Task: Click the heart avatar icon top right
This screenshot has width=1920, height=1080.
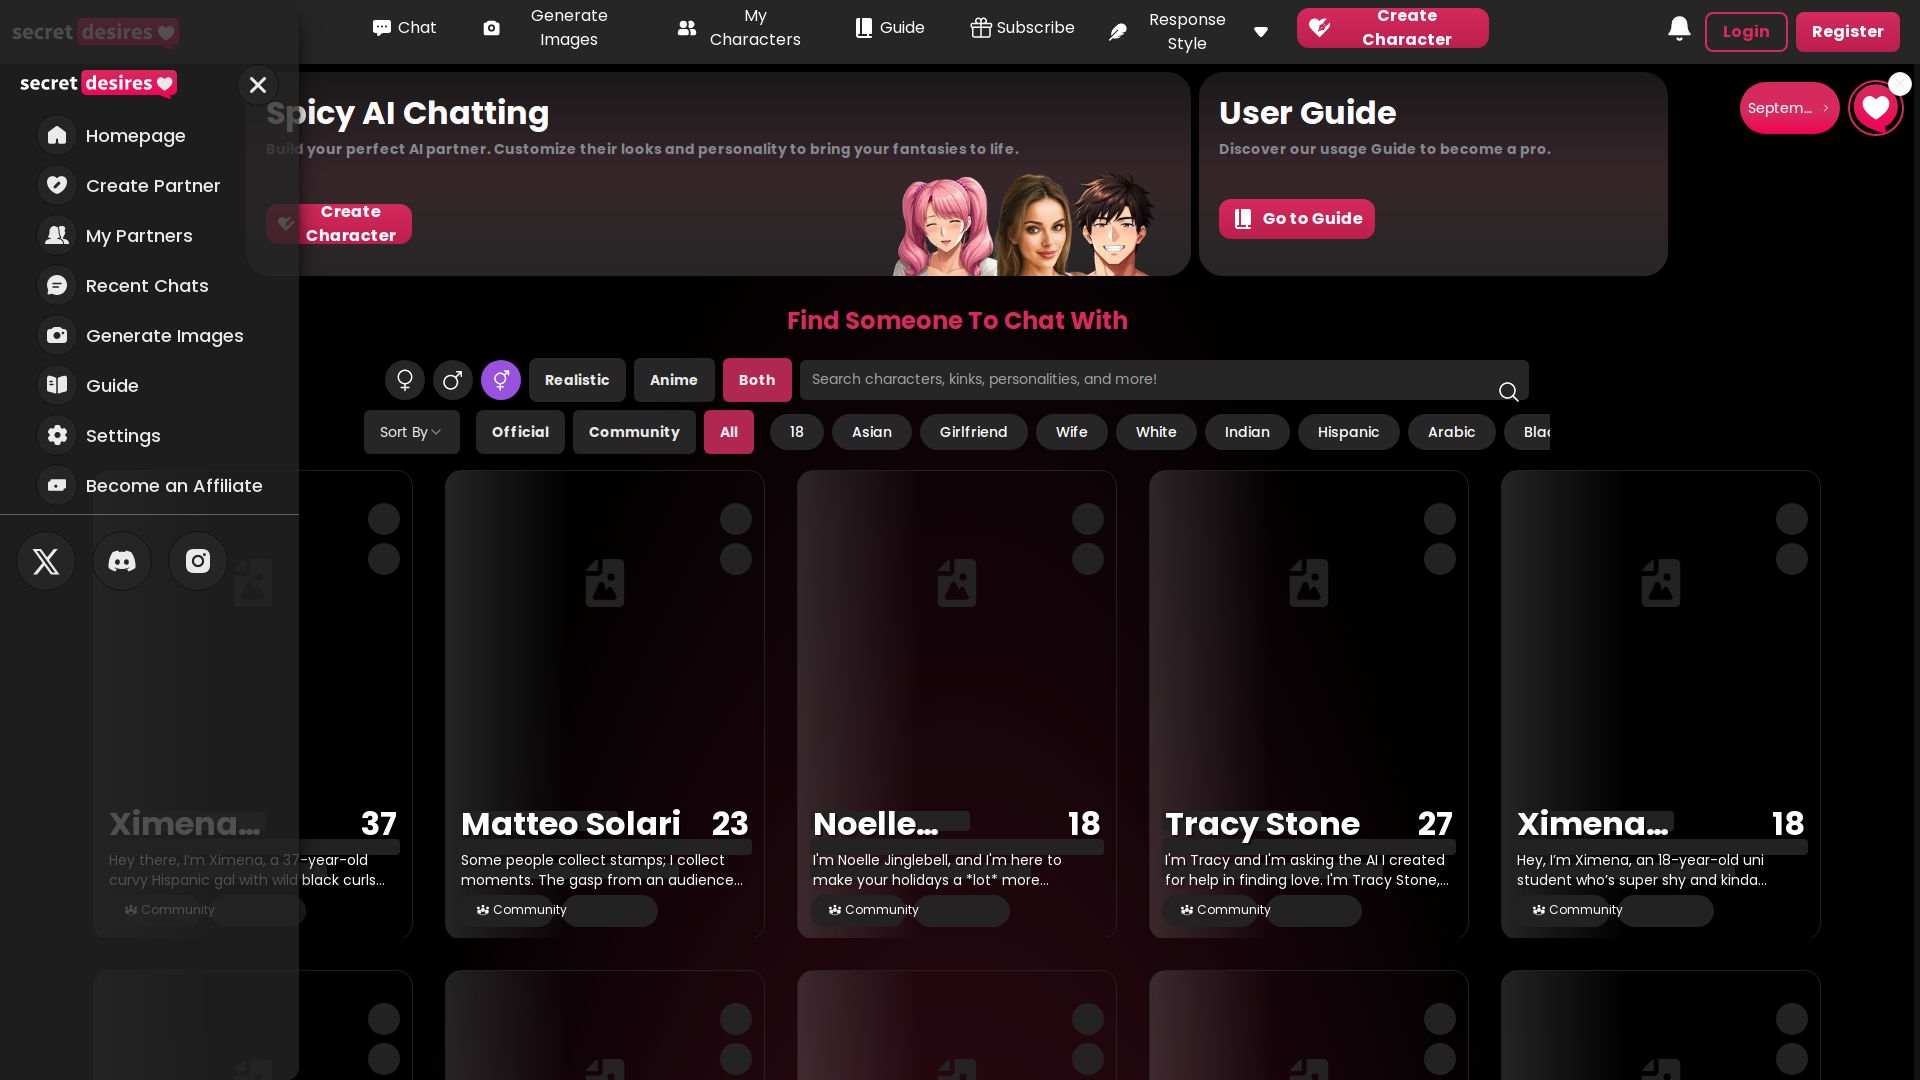Action: coord(1875,108)
